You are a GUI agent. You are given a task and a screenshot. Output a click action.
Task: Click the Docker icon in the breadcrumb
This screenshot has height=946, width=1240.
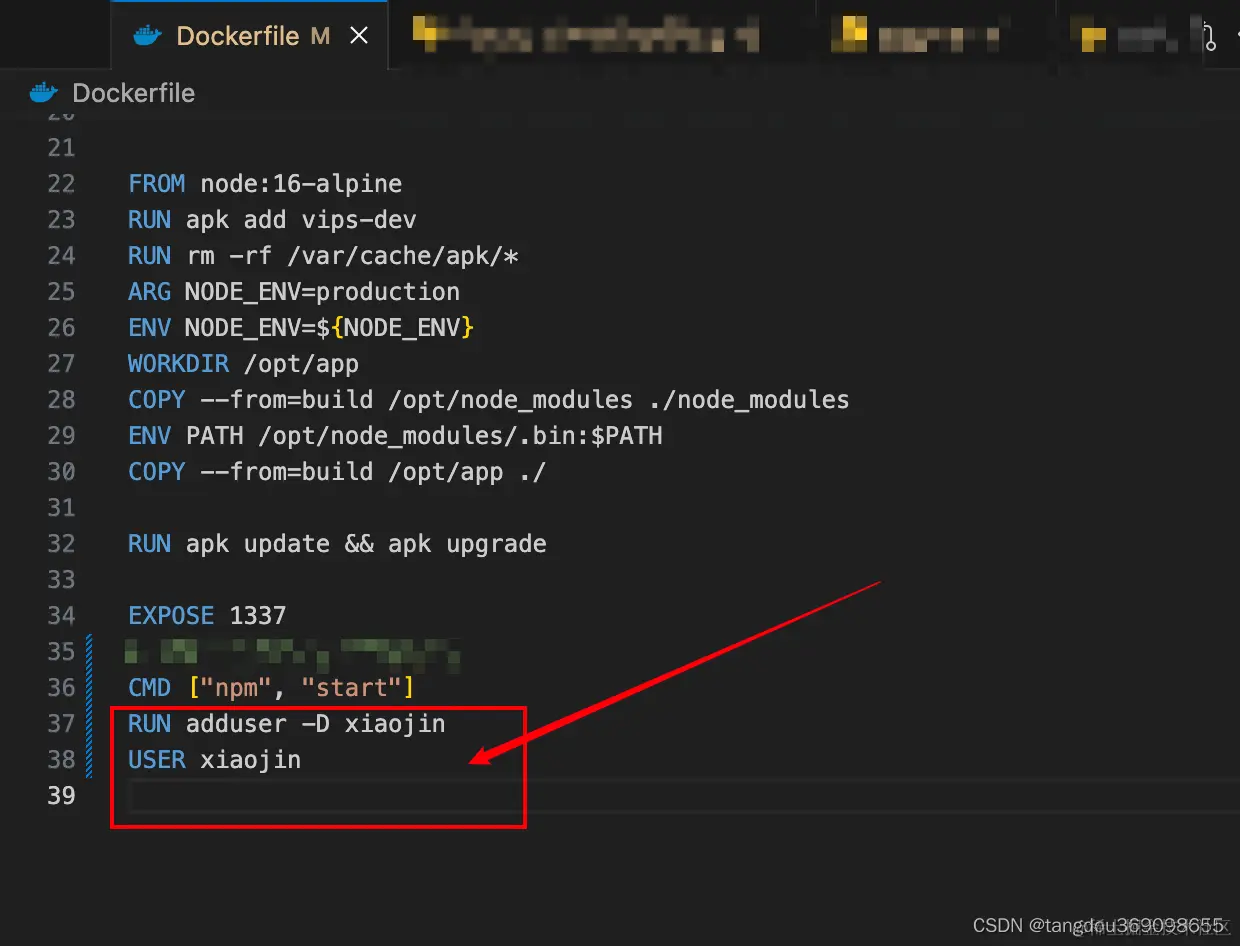(x=44, y=93)
